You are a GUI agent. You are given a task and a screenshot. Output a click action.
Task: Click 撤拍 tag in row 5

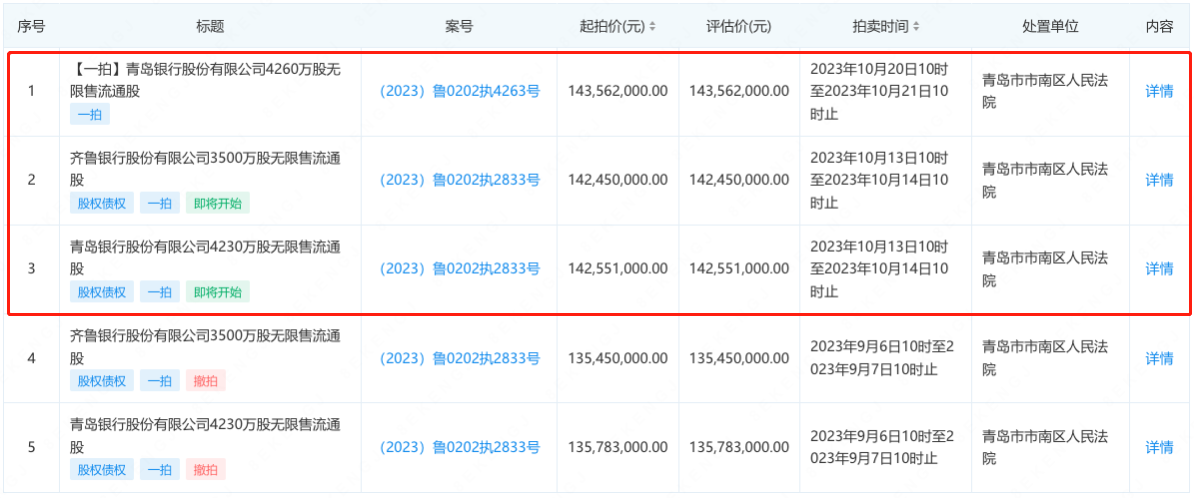click(x=206, y=470)
